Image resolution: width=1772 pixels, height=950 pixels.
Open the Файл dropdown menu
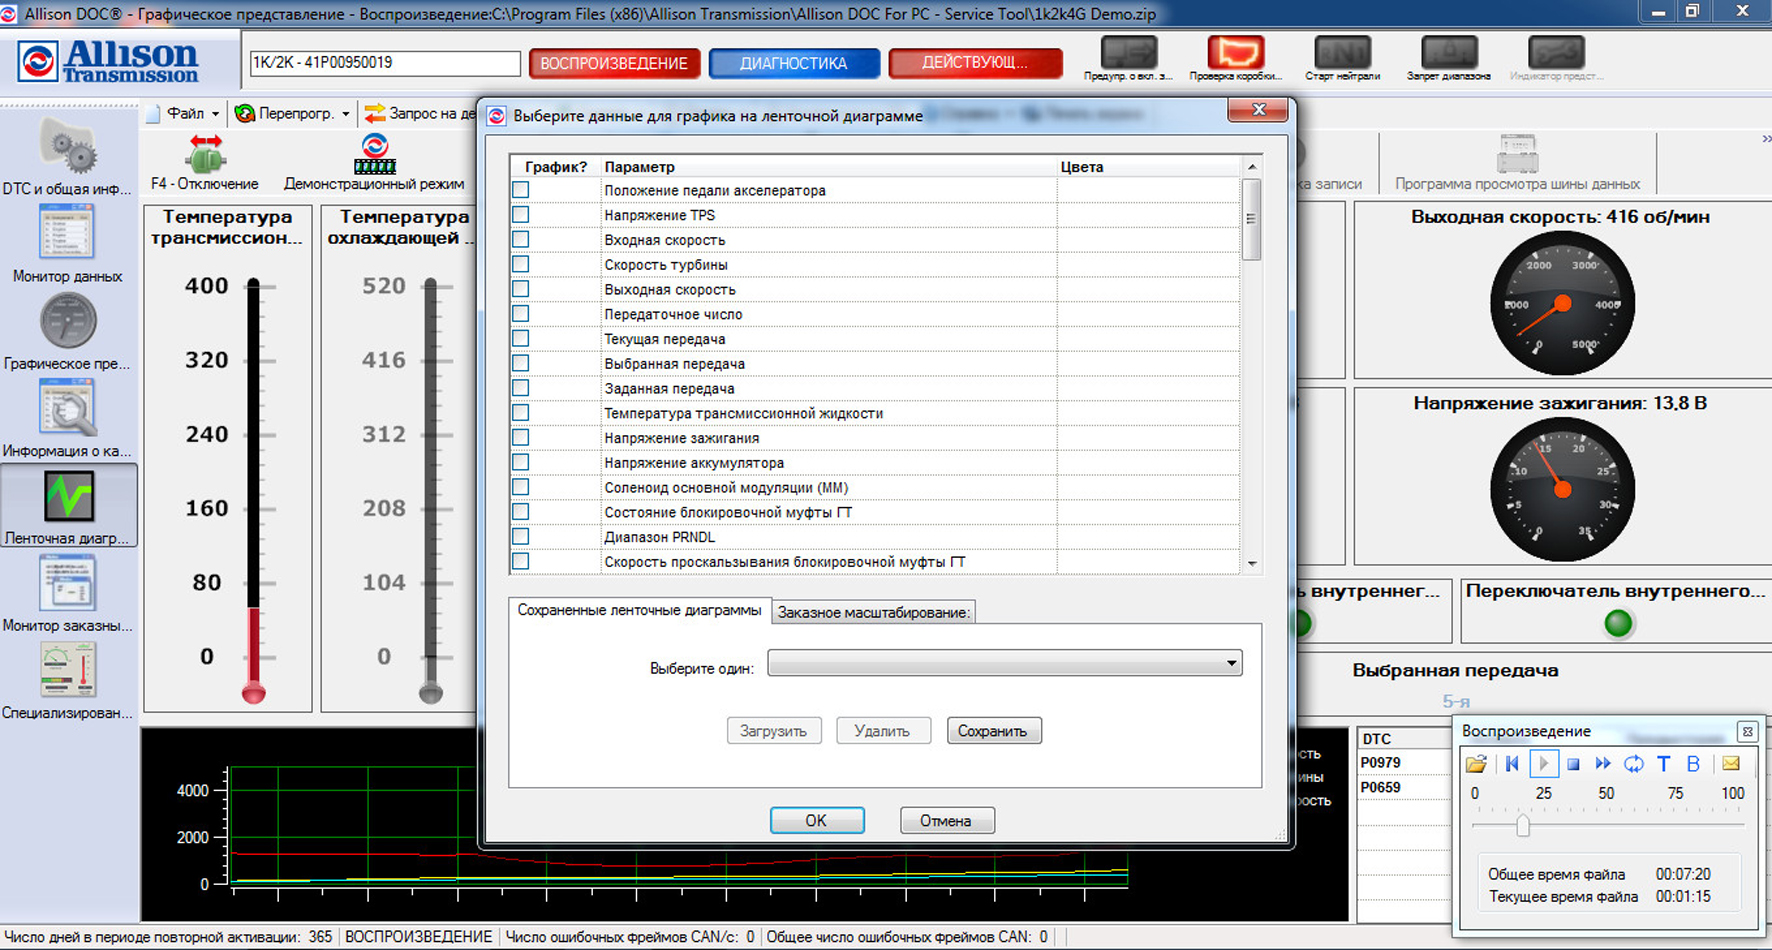click(x=186, y=114)
